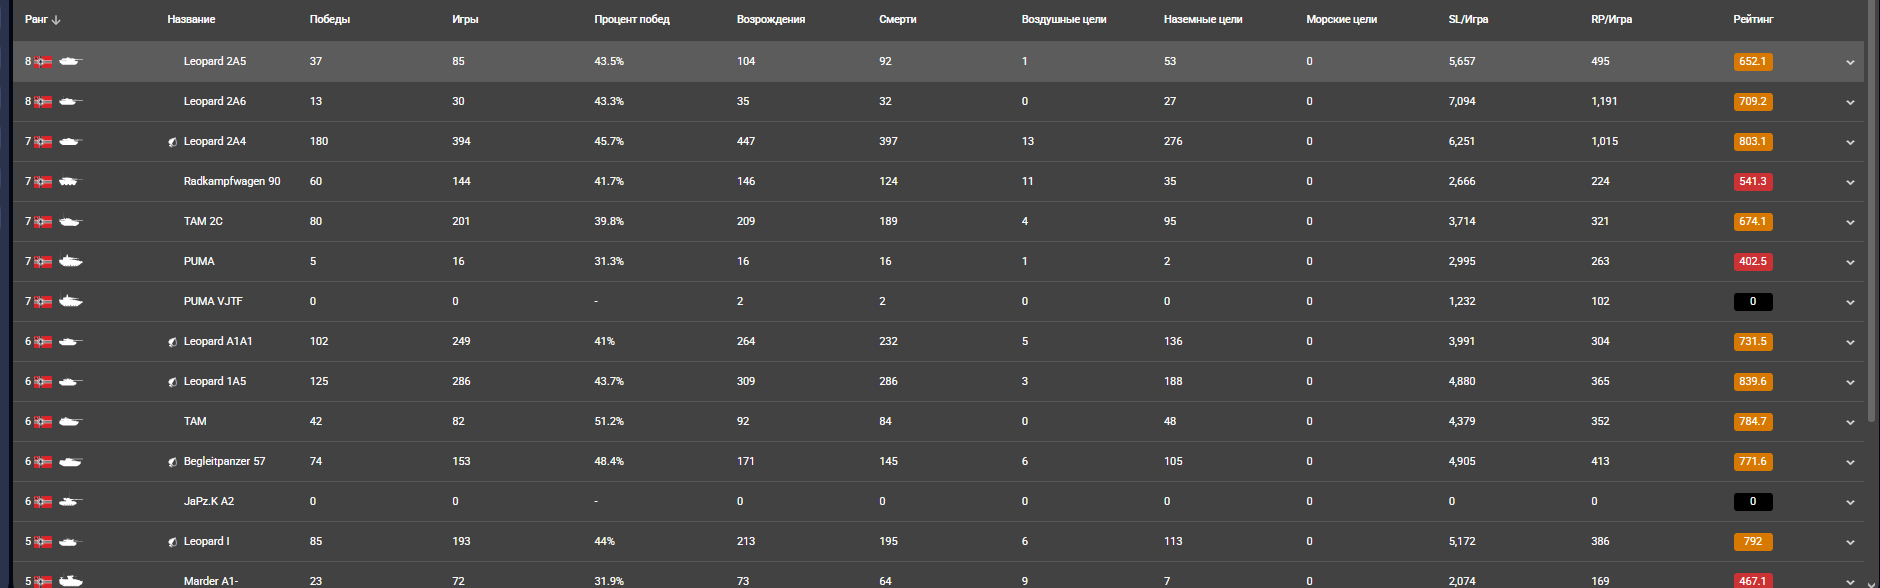Click the PUMA vehicle silhouette icon

click(x=70, y=261)
